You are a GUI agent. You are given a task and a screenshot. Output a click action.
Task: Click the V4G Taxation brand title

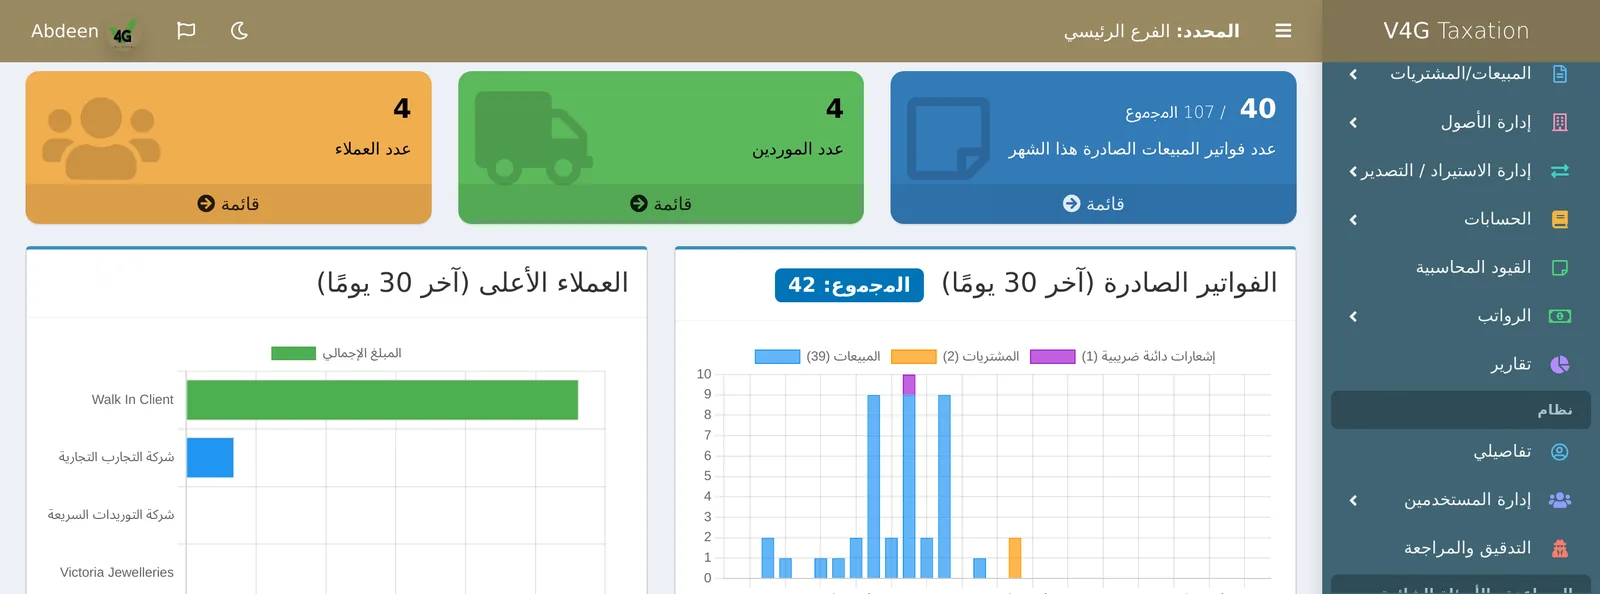(1456, 31)
